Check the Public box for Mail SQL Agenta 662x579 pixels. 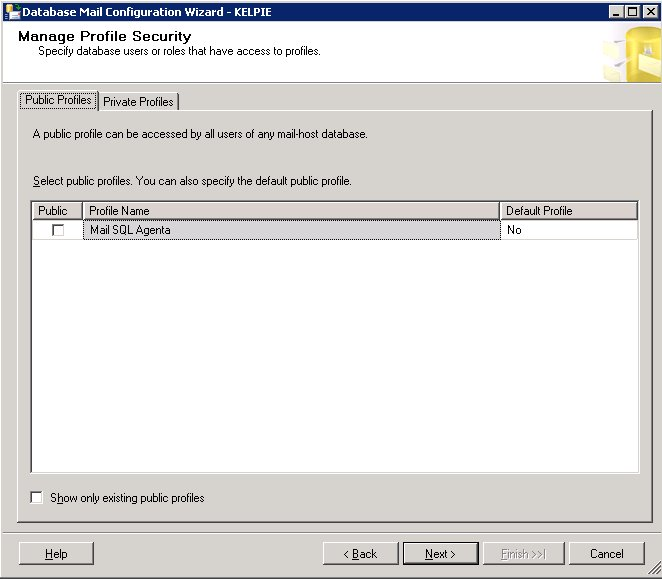pos(58,230)
